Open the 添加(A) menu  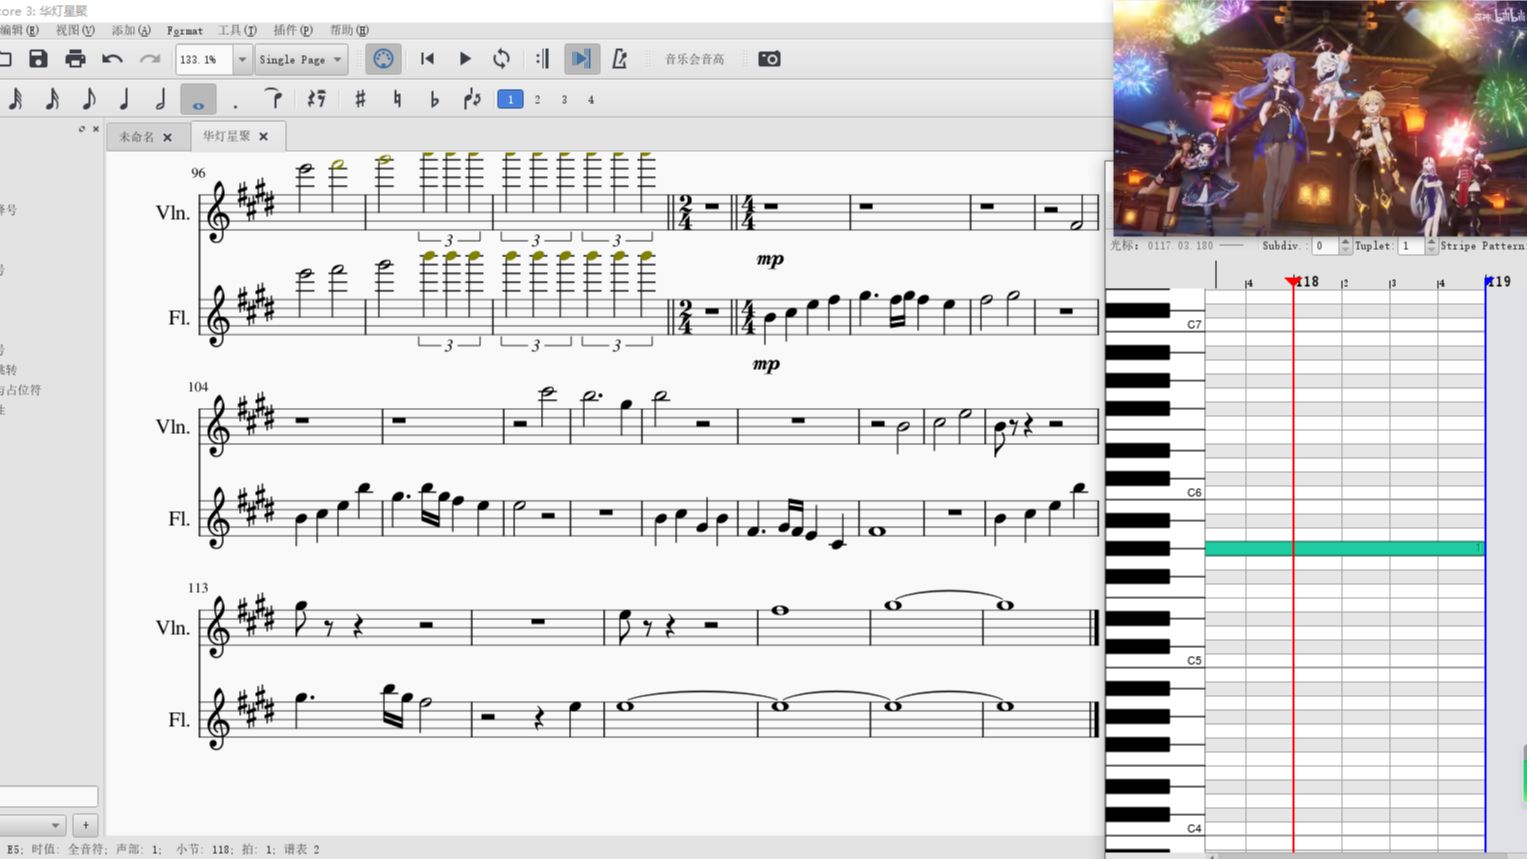[x=131, y=30]
